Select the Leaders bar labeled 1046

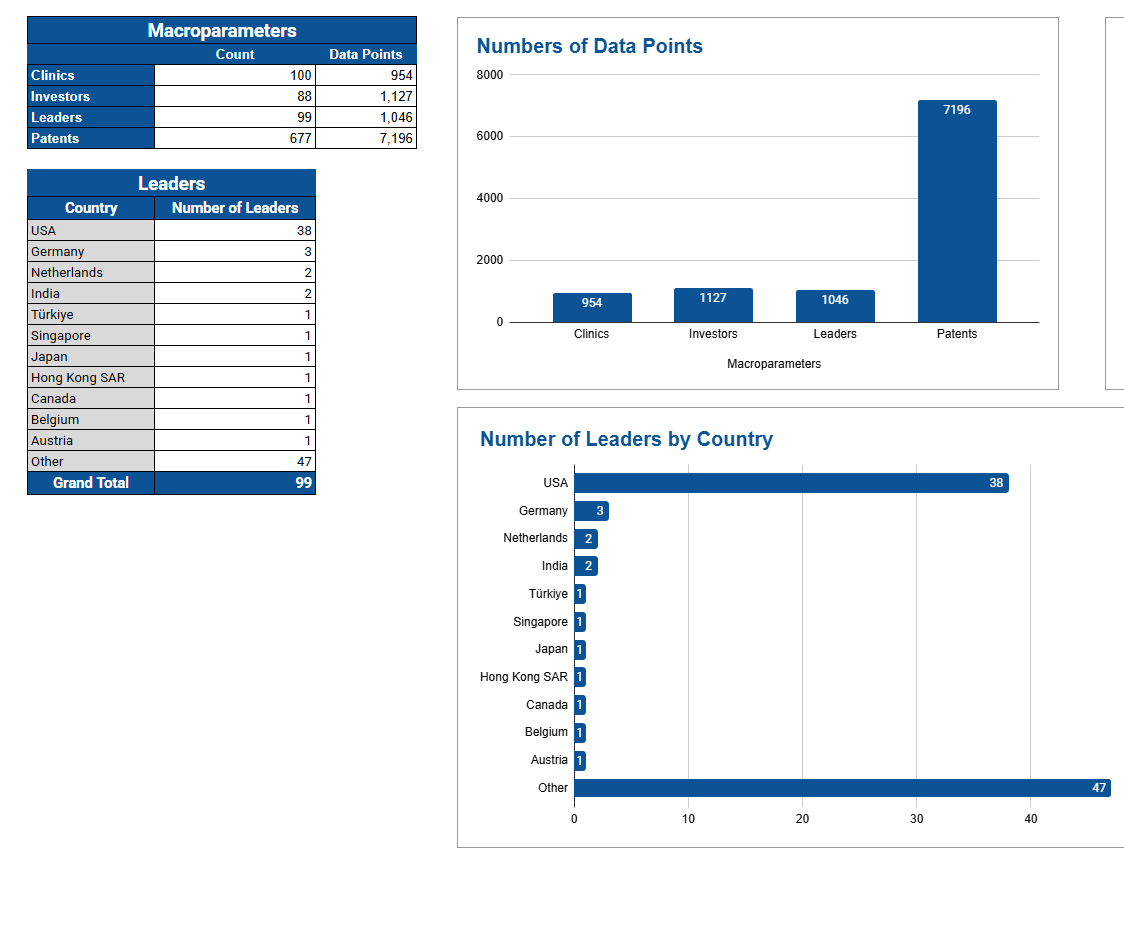click(835, 306)
